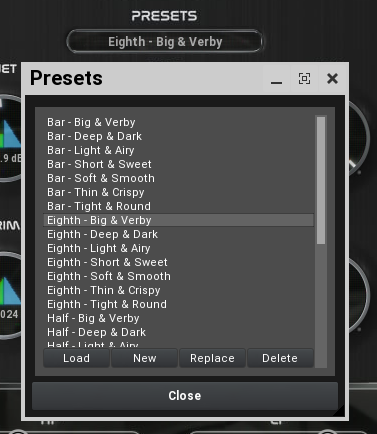Select the Eighth - Tight & Round preset

[178, 304]
